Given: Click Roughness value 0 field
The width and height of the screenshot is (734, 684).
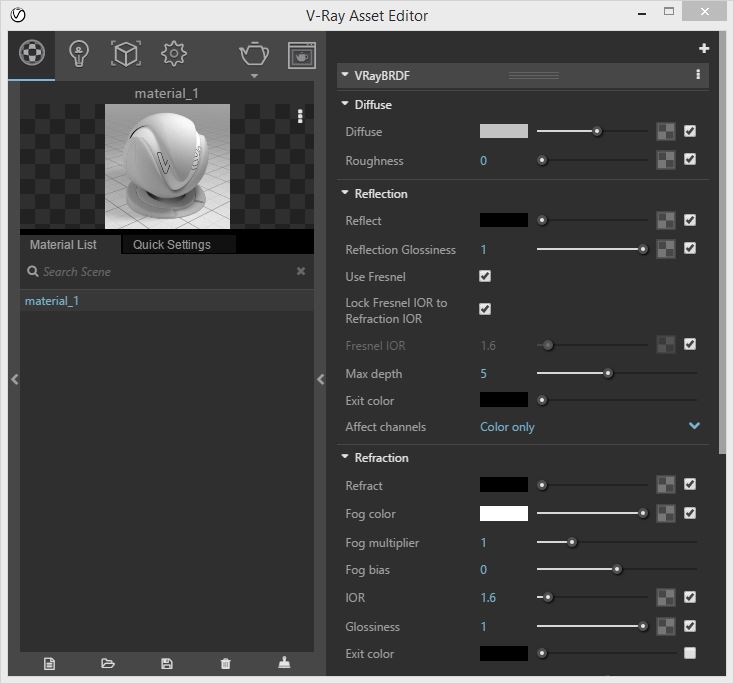Looking at the screenshot, I should [484, 161].
